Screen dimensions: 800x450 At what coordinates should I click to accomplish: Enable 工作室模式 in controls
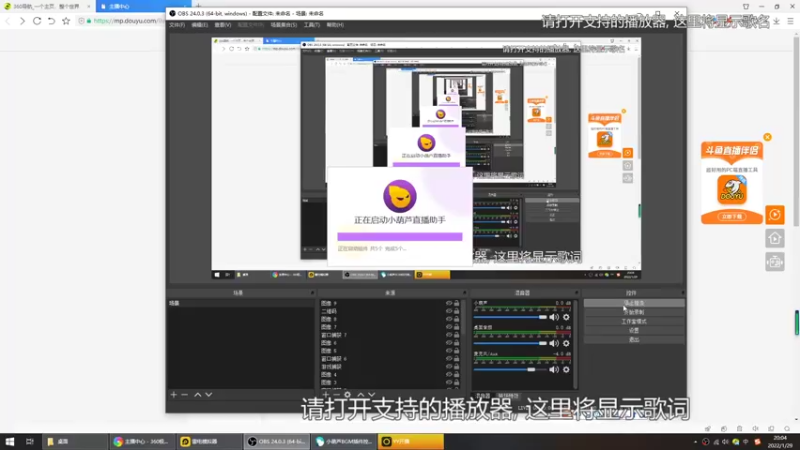[x=634, y=321]
